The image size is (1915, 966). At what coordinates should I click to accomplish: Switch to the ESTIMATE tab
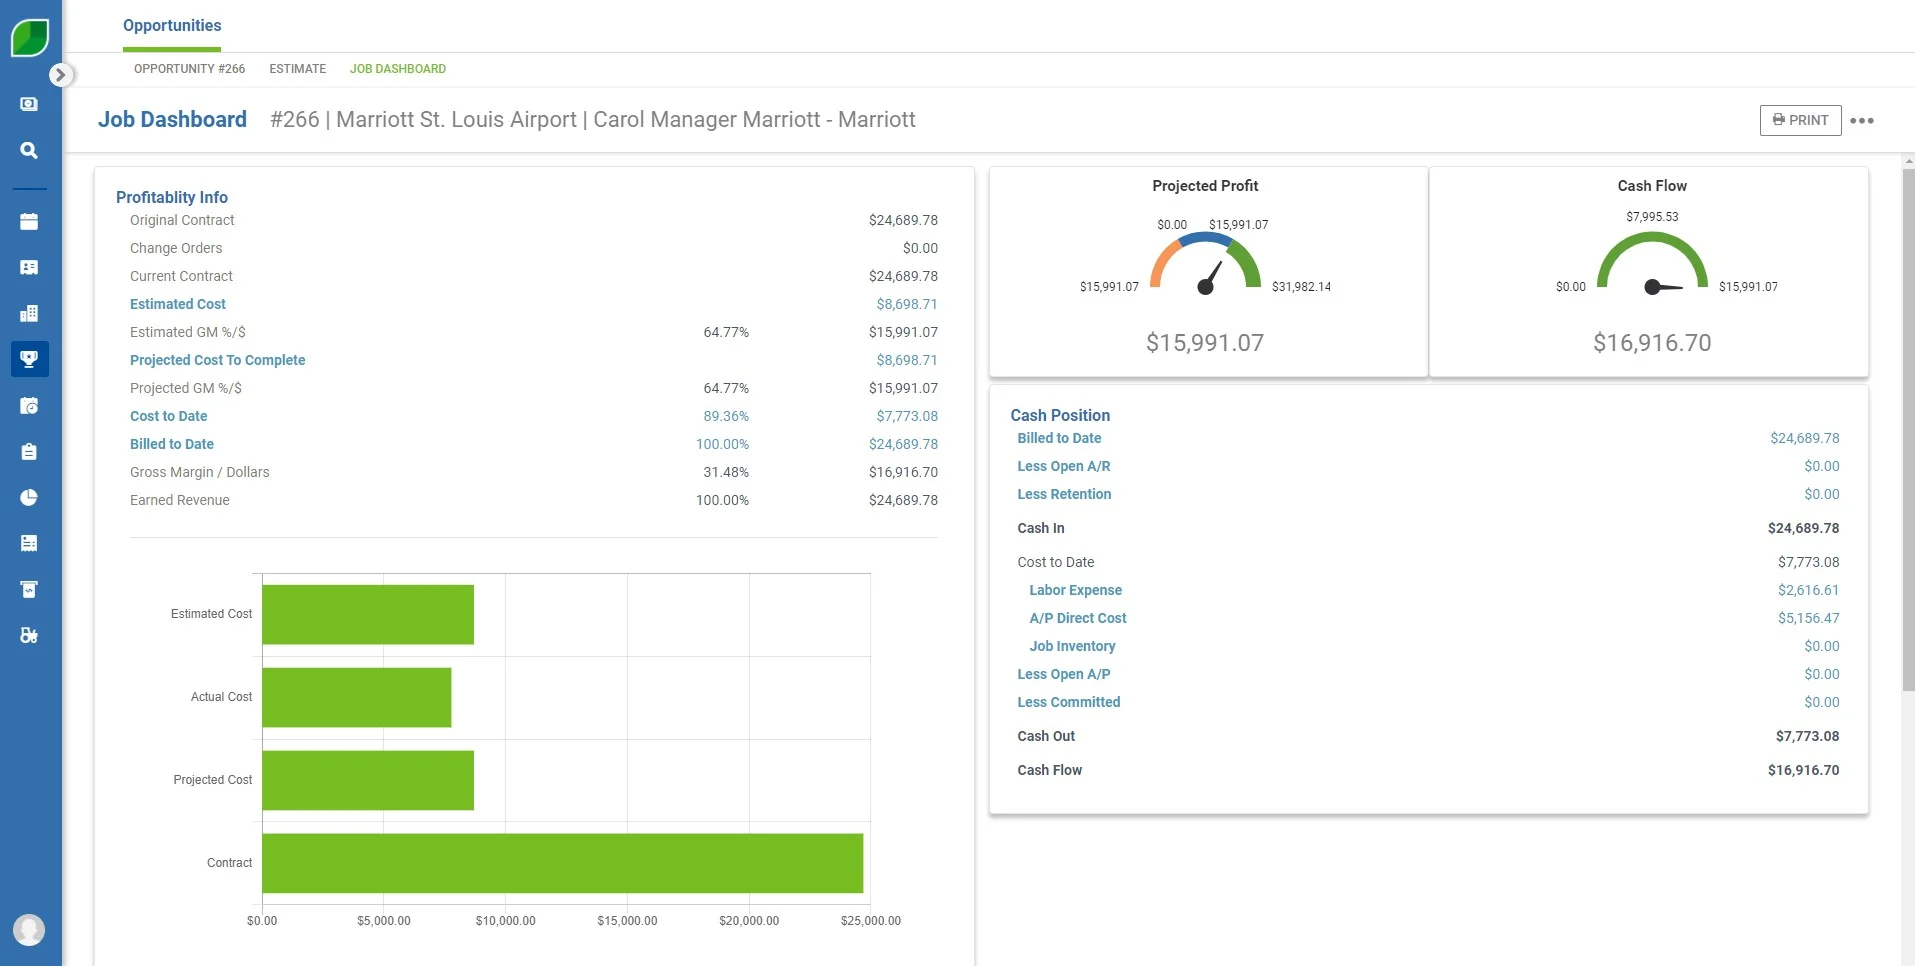(297, 69)
